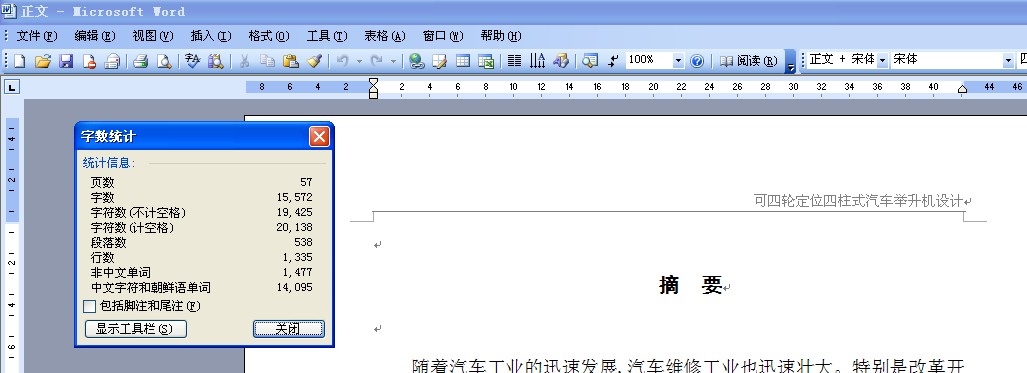
Task: Check 包括脚注和尾注 checkbox
Action: 89,306
